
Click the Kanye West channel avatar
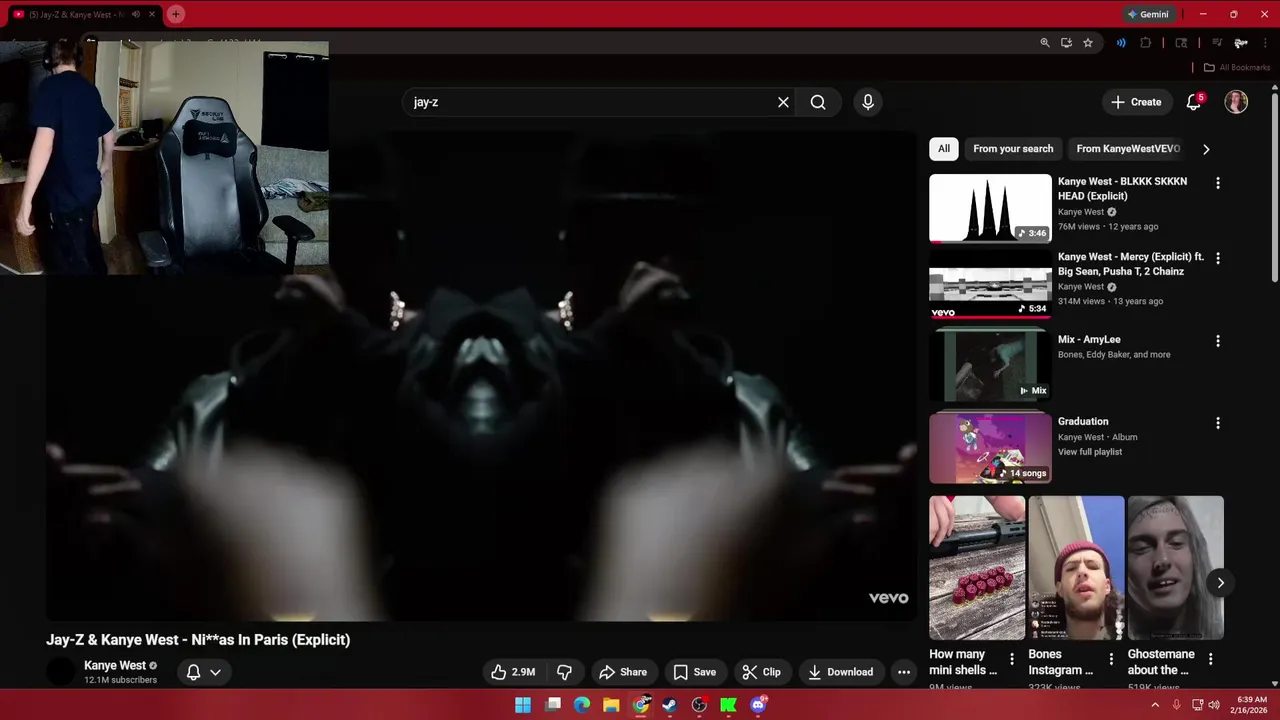point(61,672)
